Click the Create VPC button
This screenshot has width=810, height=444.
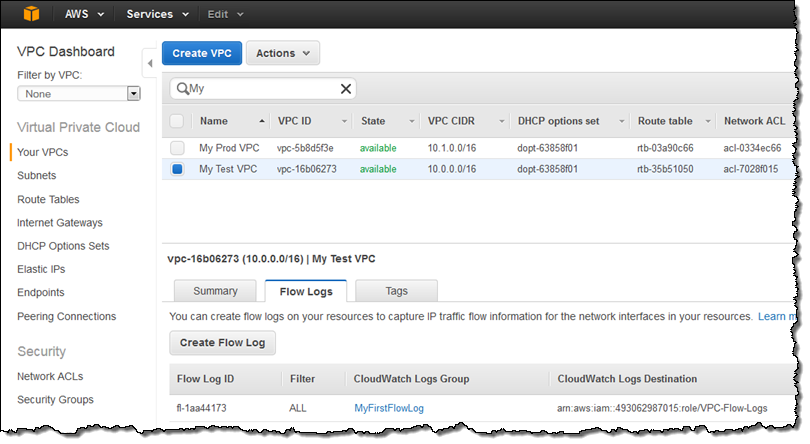pos(202,54)
